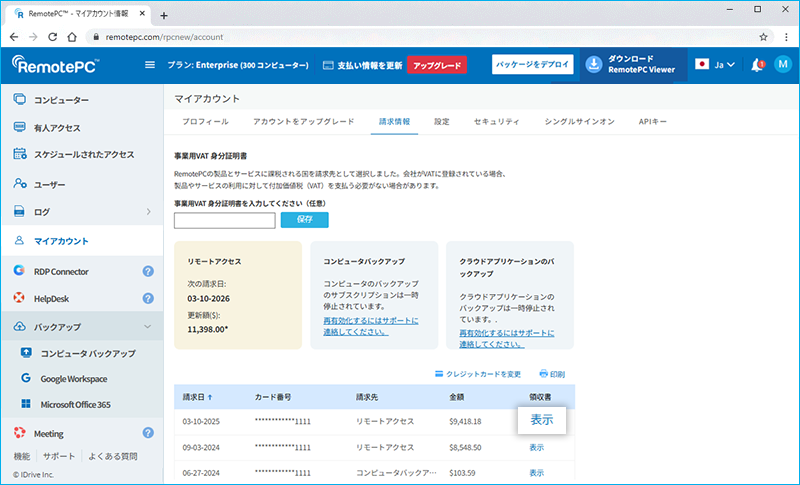This screenshot has height=485, width=800.
Task: Switch to Settings (設定) tab
Action: coord(442,121)
